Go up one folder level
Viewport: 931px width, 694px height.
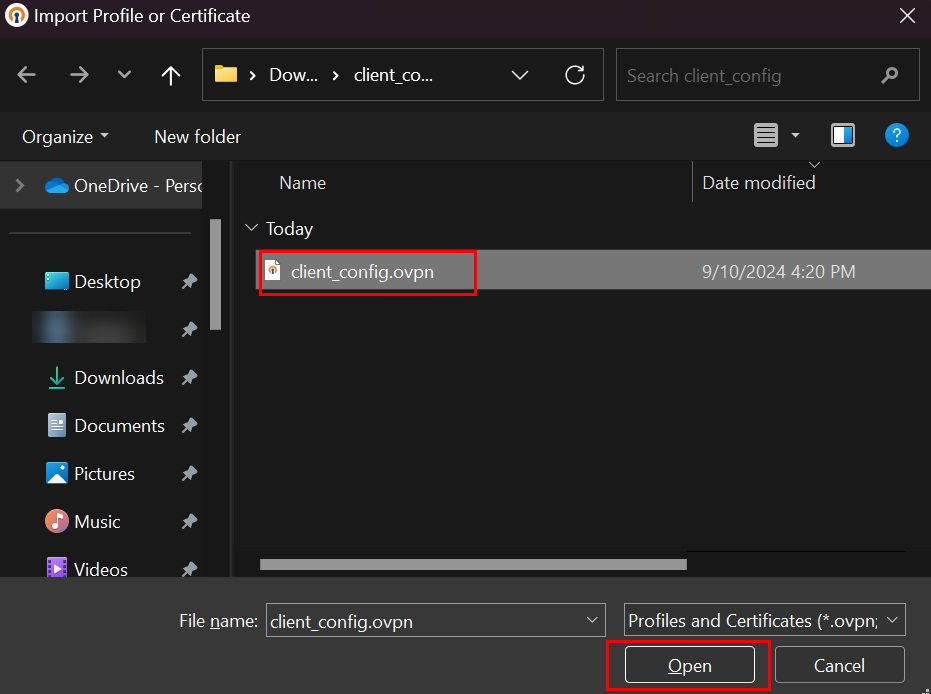click(x=171, y=75)
